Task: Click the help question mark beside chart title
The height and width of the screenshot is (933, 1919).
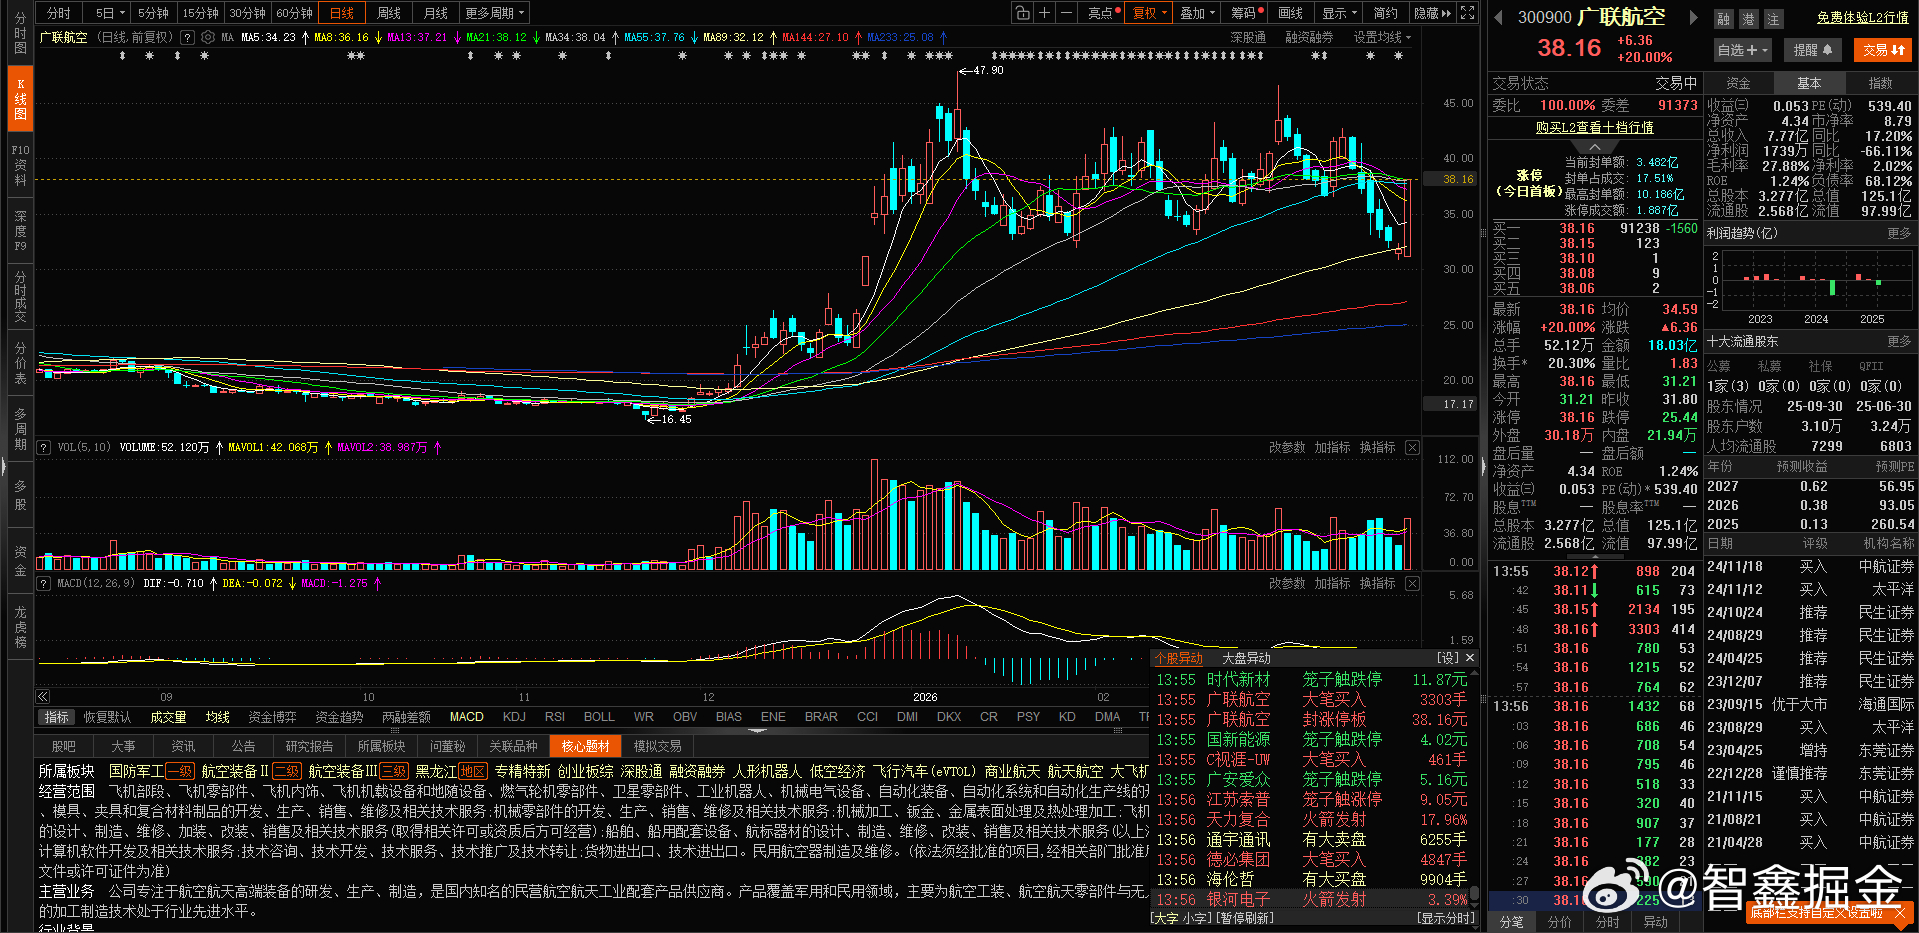Action: tap(187, 37)
